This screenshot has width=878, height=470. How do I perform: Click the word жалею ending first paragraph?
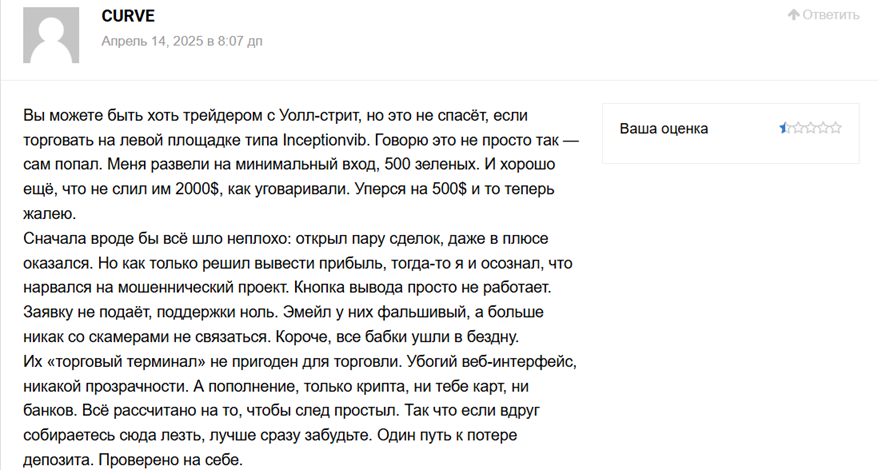coord(49,214)
